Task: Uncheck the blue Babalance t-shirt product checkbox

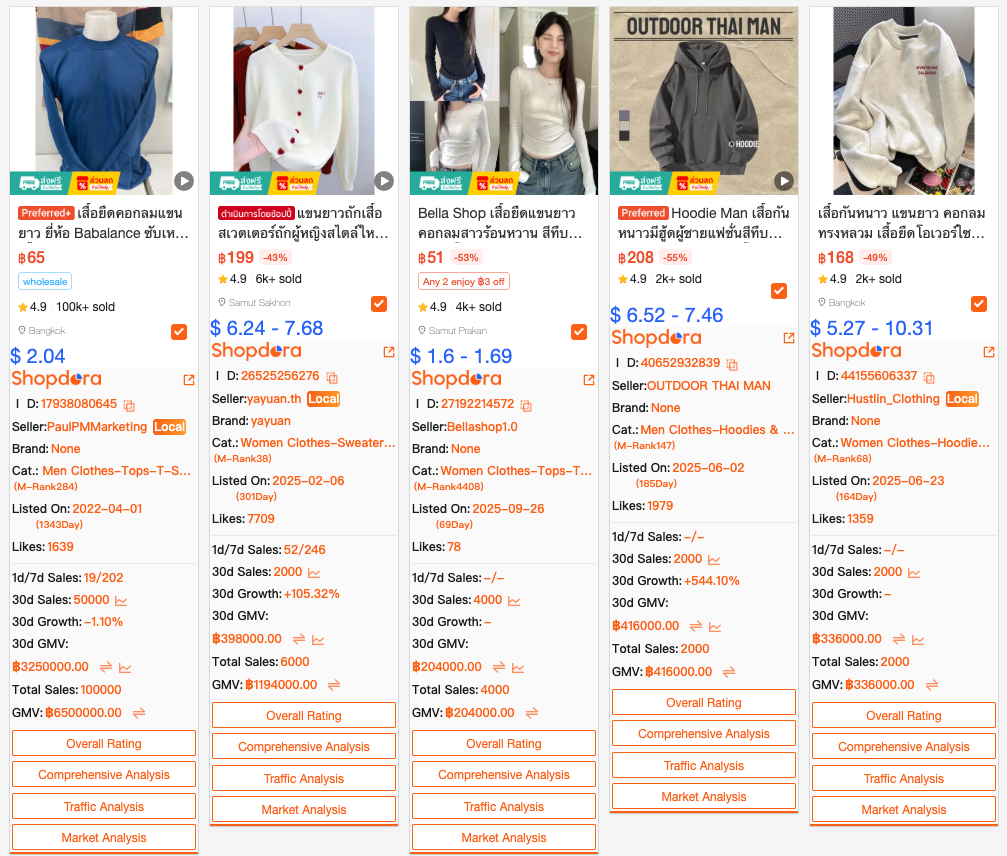Action: 179,332
